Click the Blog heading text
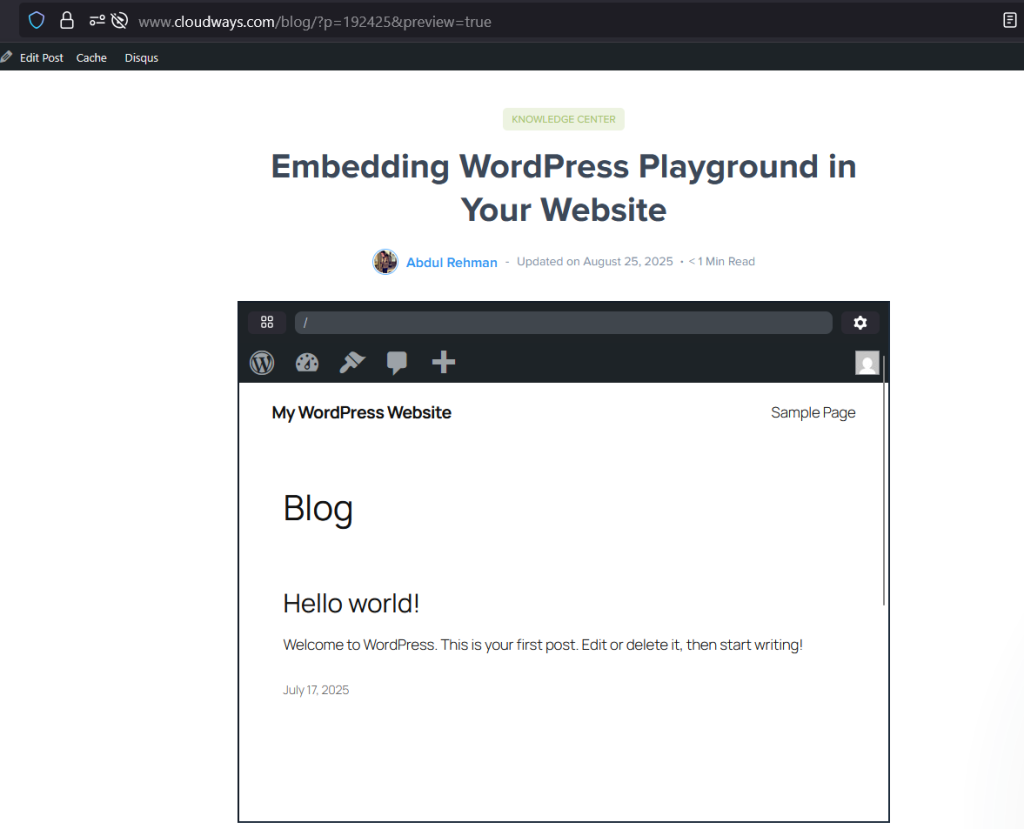The height and width of the screenshot is (829, 1024). pyautogui.click(x=318, y=508)
